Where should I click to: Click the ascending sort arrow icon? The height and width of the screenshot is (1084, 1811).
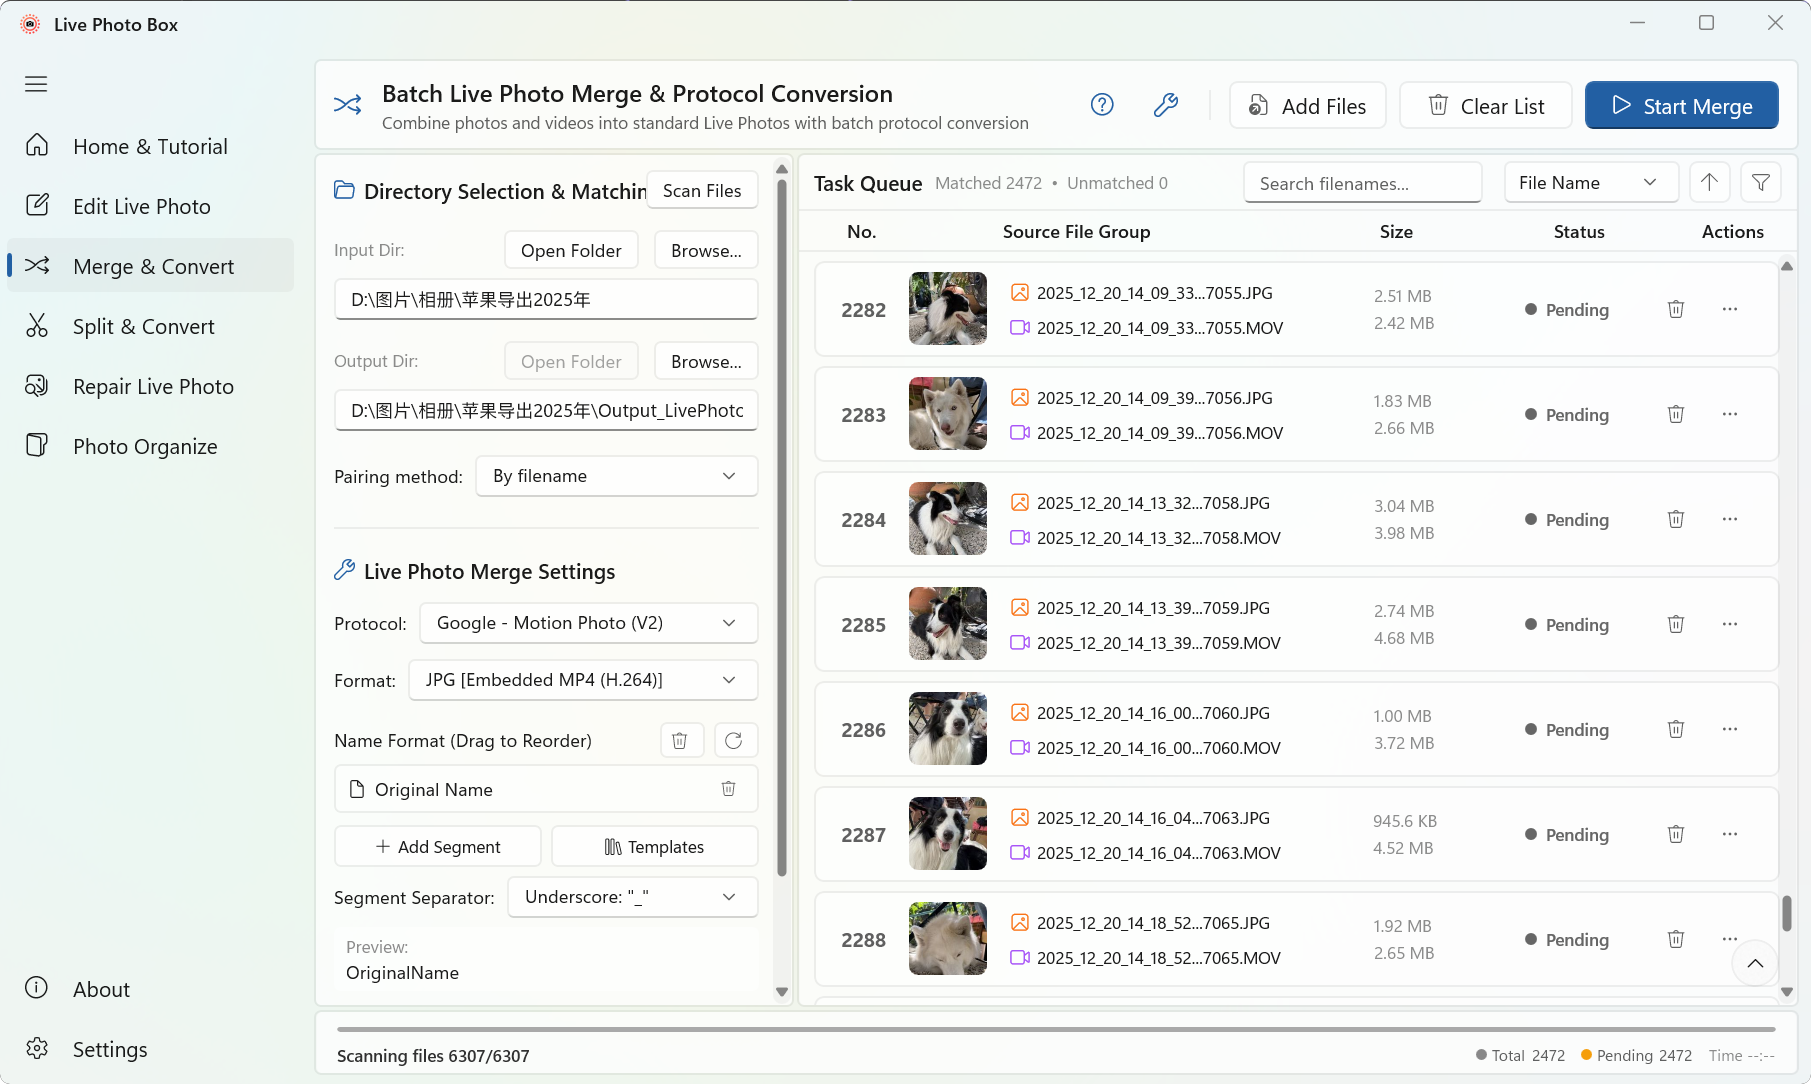point(1710,182)
